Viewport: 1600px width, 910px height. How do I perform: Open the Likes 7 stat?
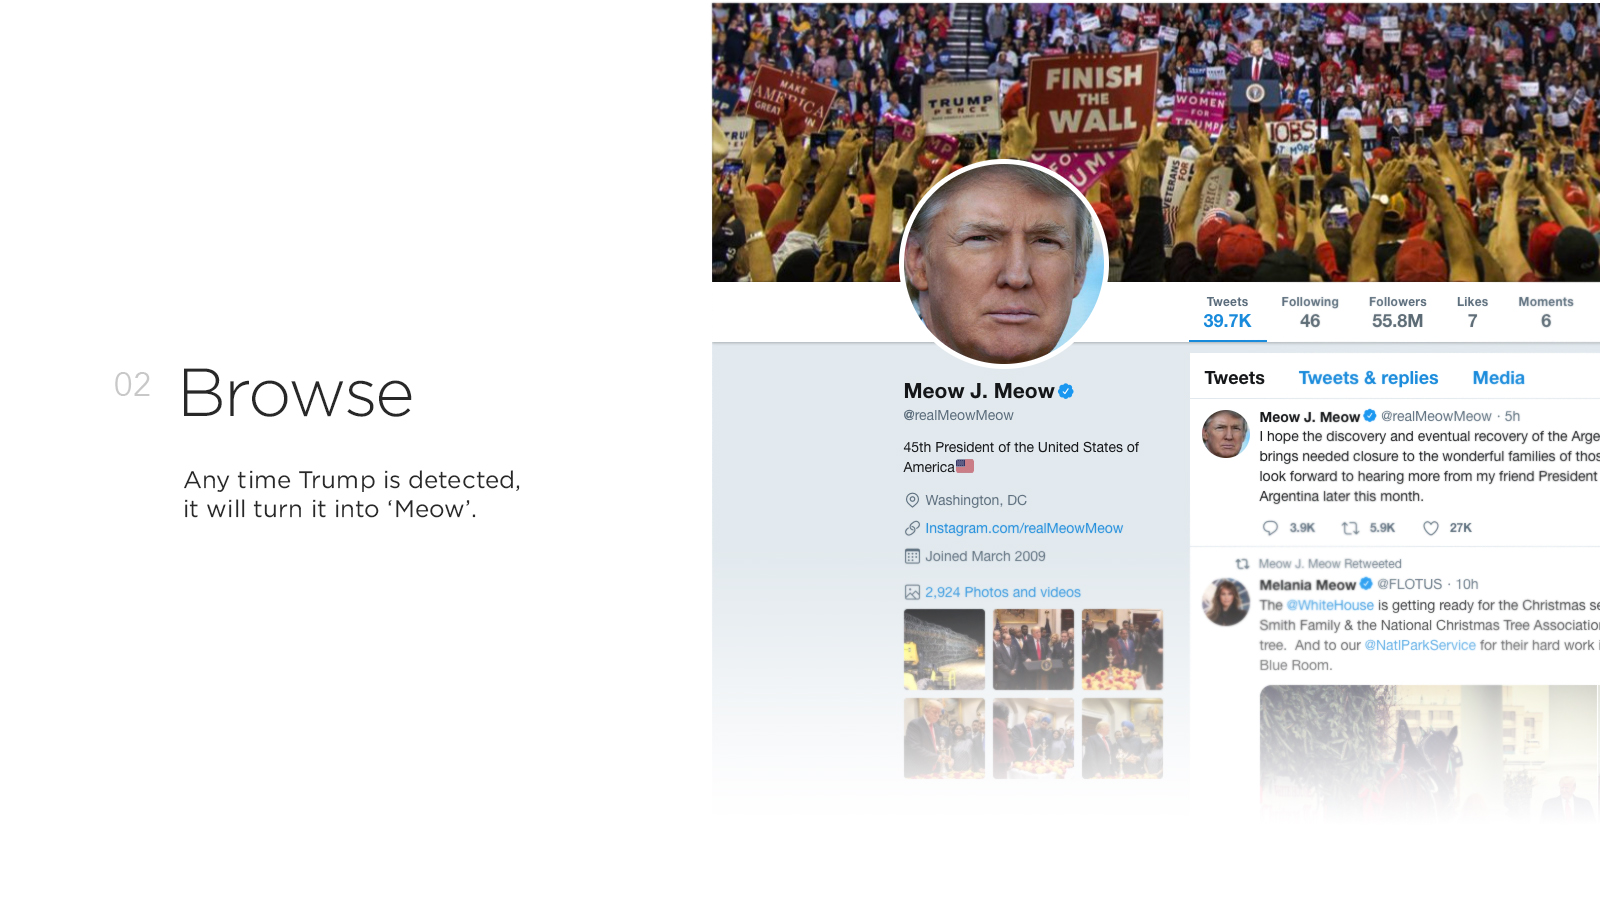point(1472,312)
